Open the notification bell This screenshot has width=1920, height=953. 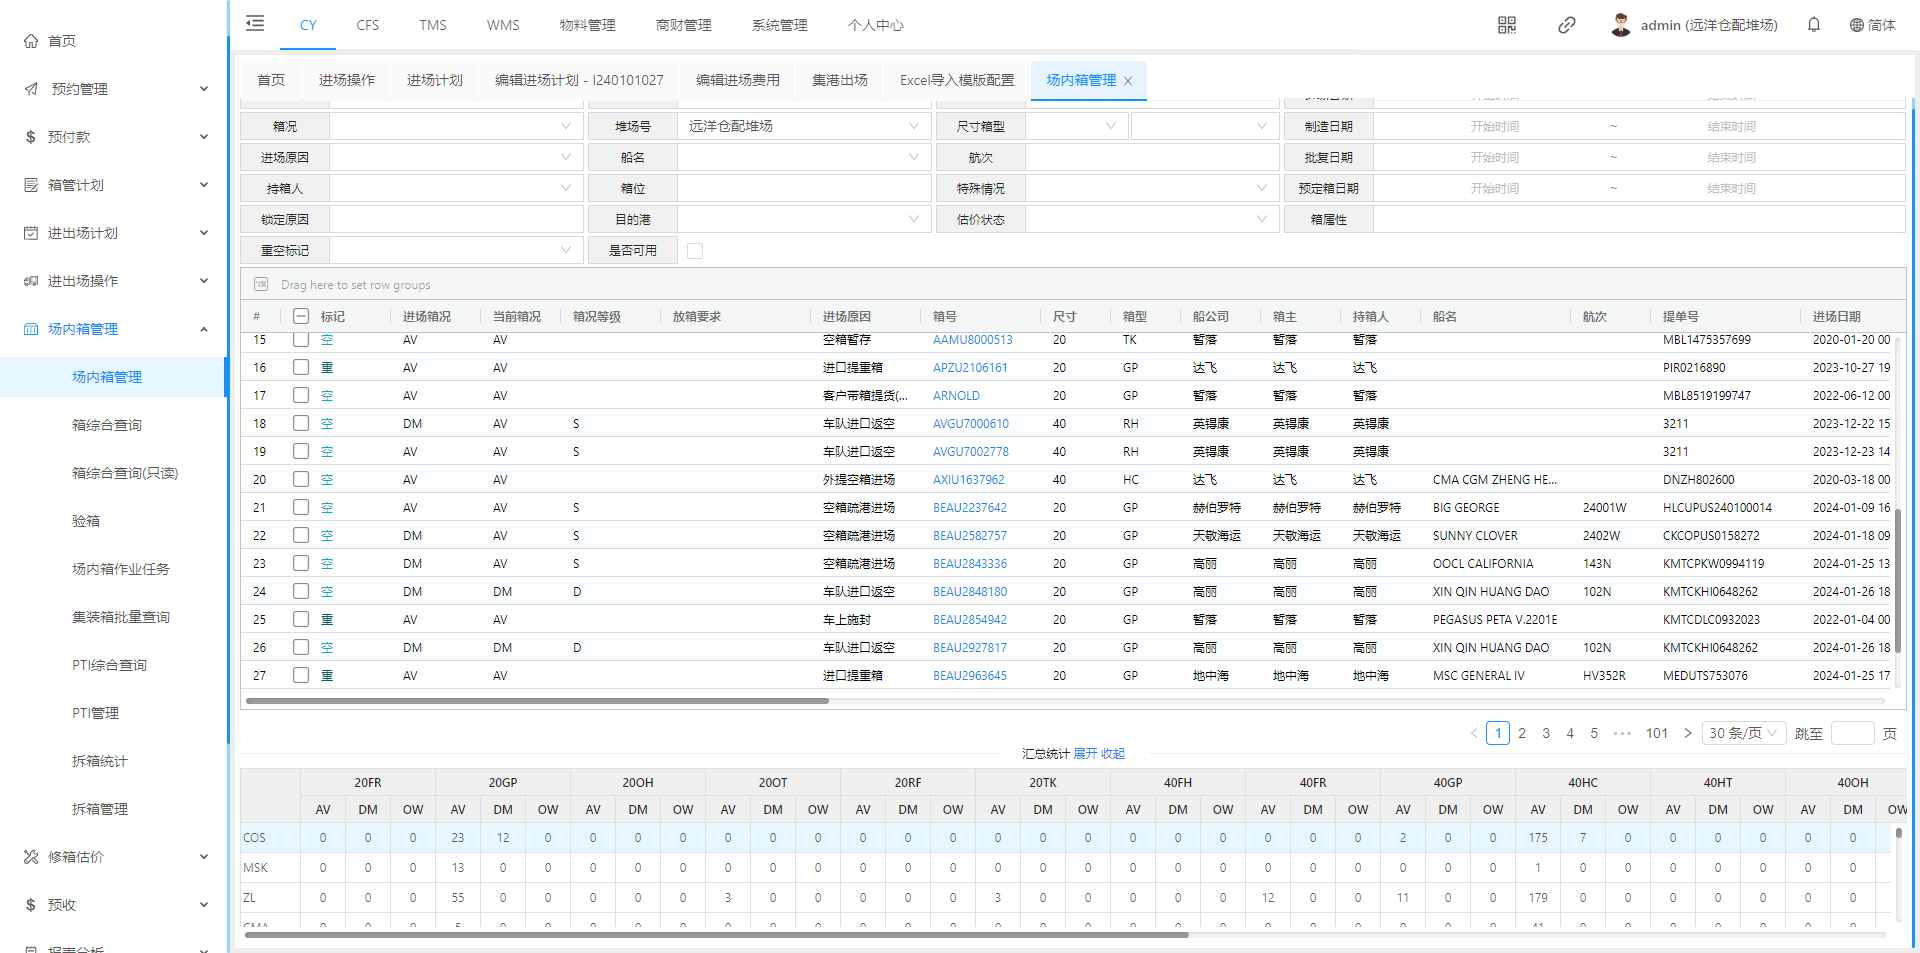(1813, 25)
